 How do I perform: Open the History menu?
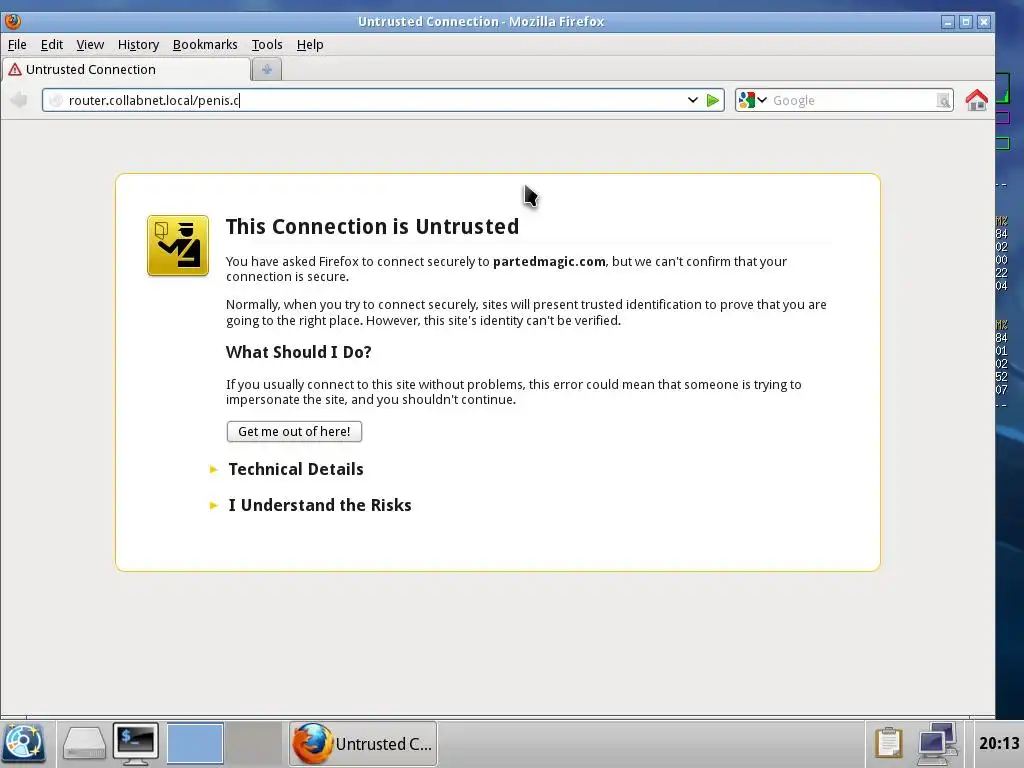(x=138, y=44)
